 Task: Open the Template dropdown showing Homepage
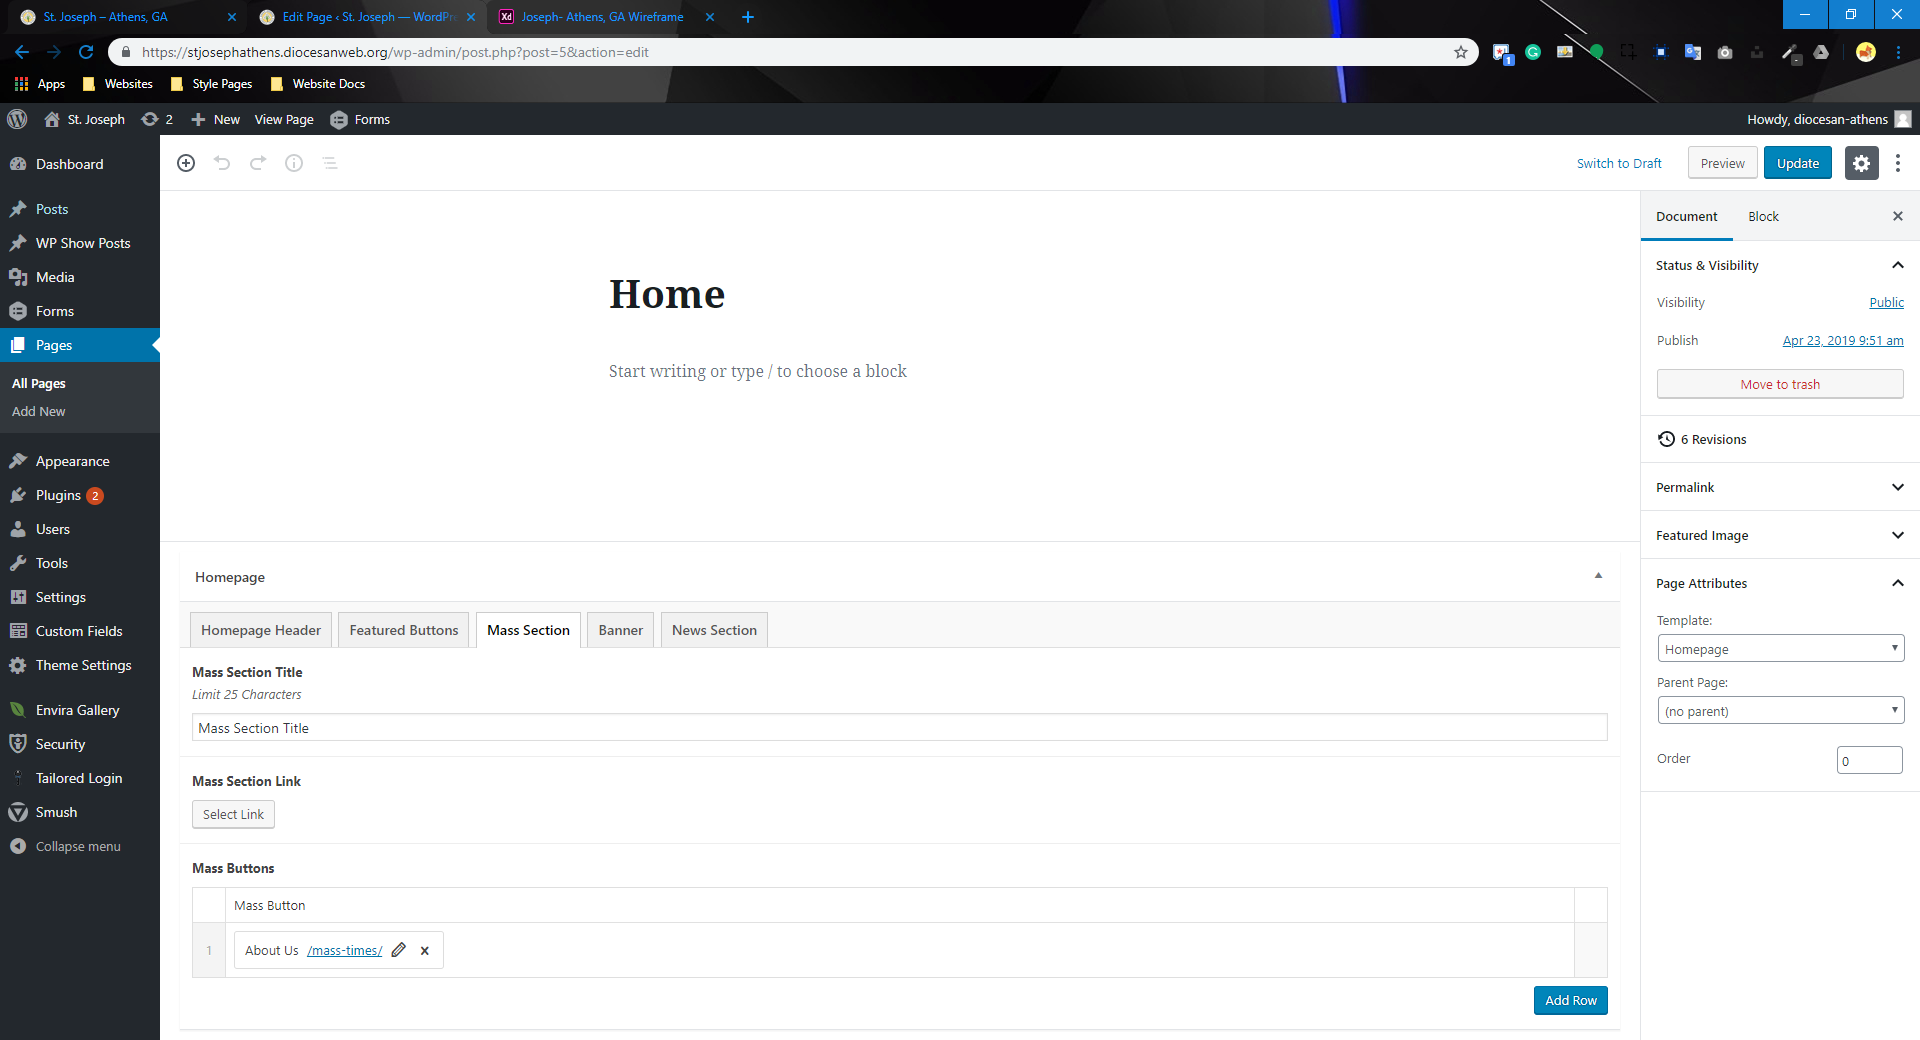(x=1780, y=649)
